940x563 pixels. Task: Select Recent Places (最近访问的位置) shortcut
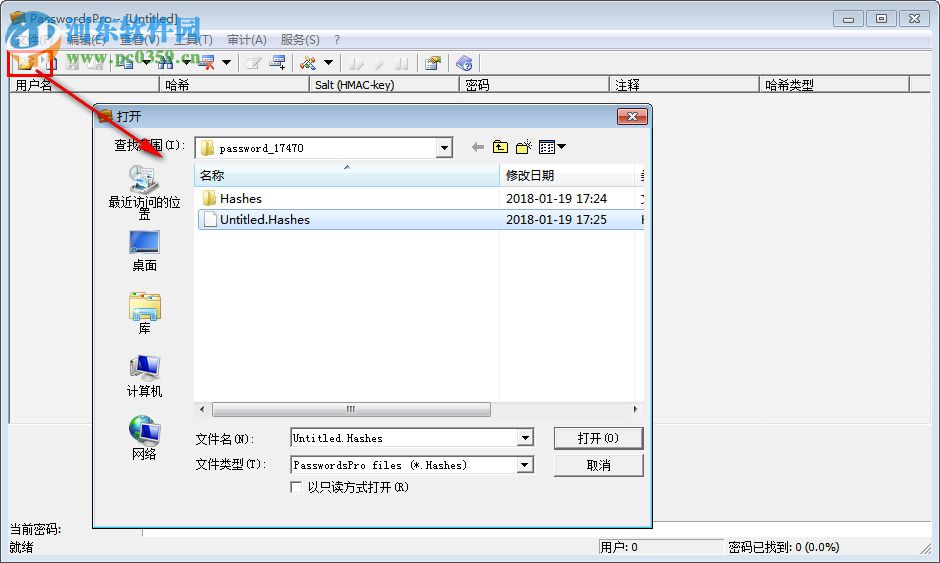point(144,192)
